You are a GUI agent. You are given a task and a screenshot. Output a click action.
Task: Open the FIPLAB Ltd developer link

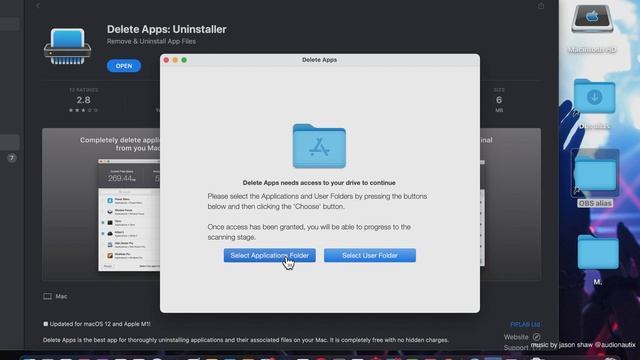coord(525,324)
